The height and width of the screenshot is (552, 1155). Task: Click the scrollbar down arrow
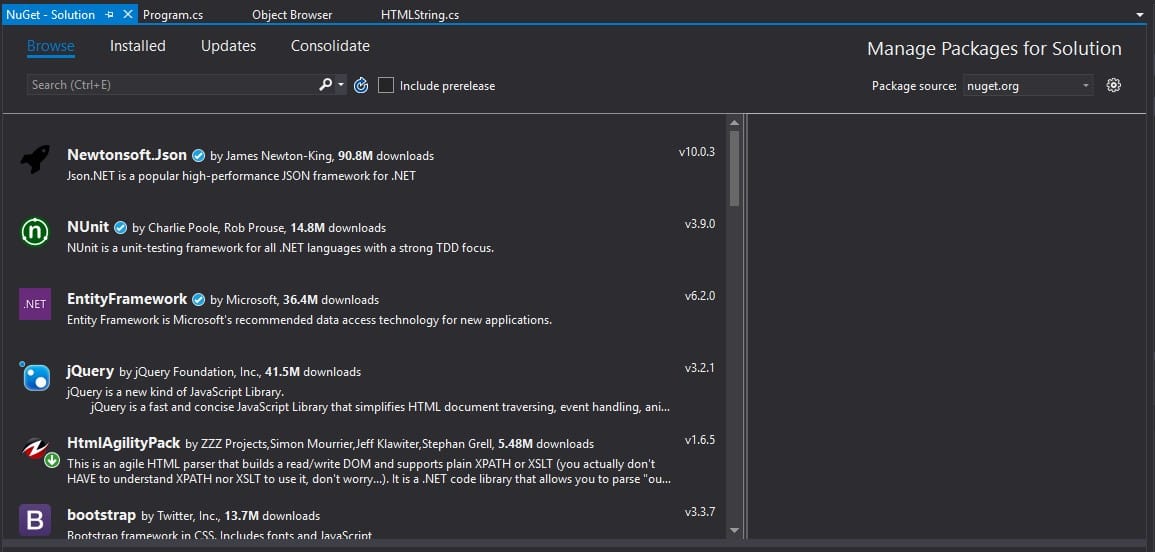pos(734,530)
